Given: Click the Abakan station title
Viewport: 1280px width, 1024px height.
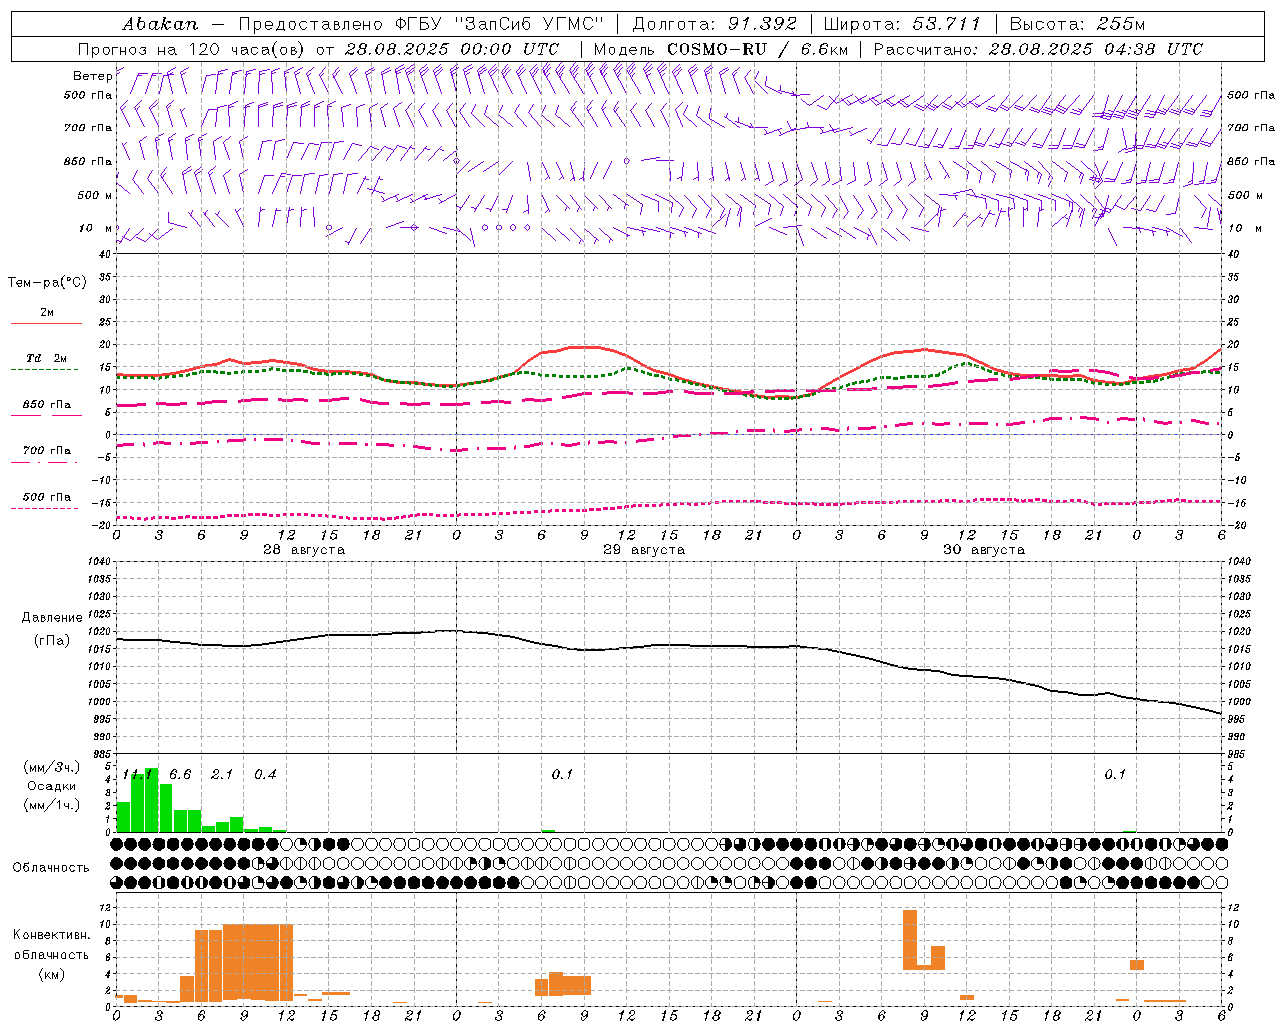Looking at the screenshot, I should point(160,24).
